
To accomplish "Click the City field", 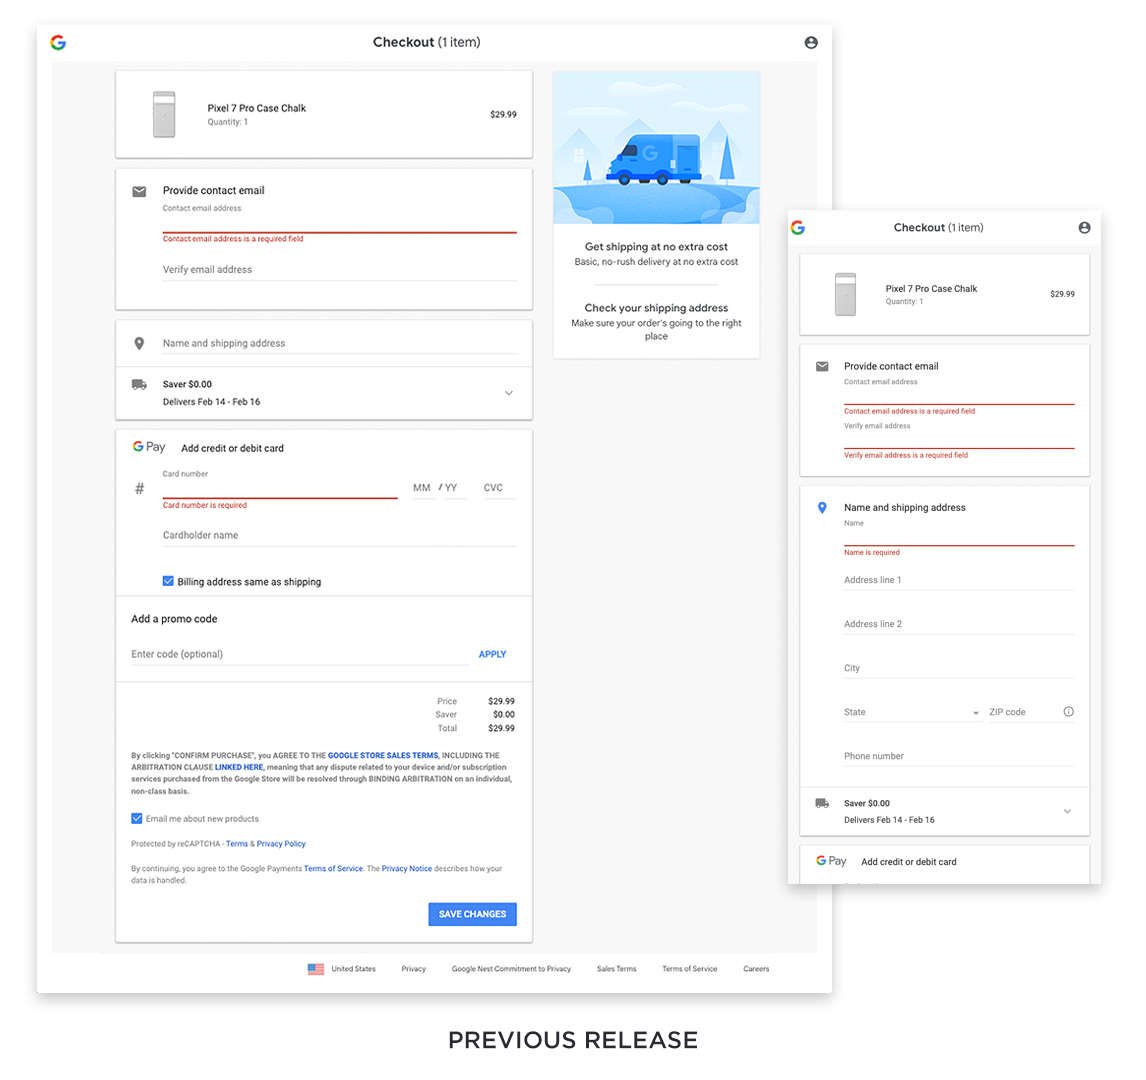I will click(959, 668).
